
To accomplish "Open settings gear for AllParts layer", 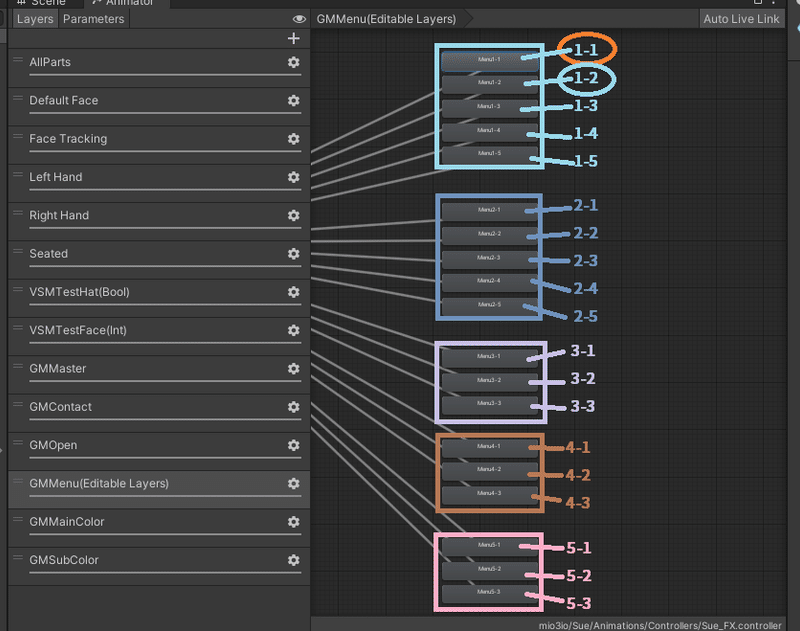I will click(293, 62).
